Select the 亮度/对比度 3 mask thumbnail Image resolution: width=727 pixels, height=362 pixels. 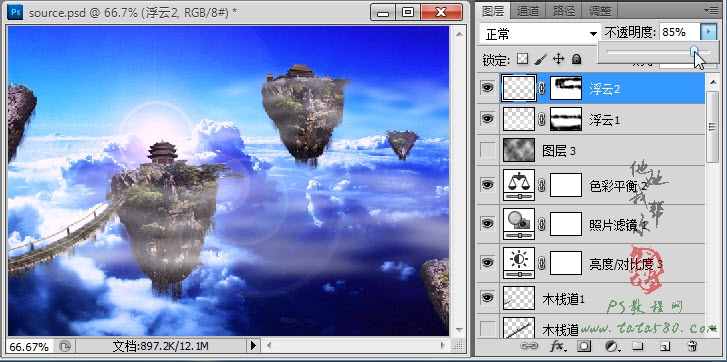click(x=566, y=263)
